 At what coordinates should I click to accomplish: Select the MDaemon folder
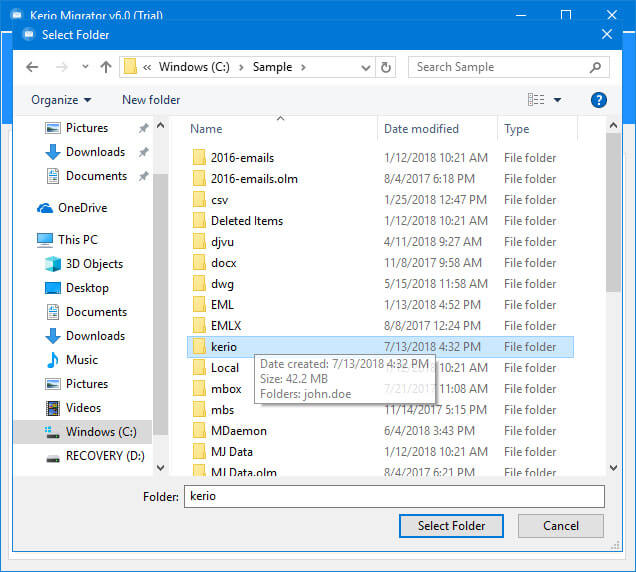pyautogui.click(x=238, y=431)
